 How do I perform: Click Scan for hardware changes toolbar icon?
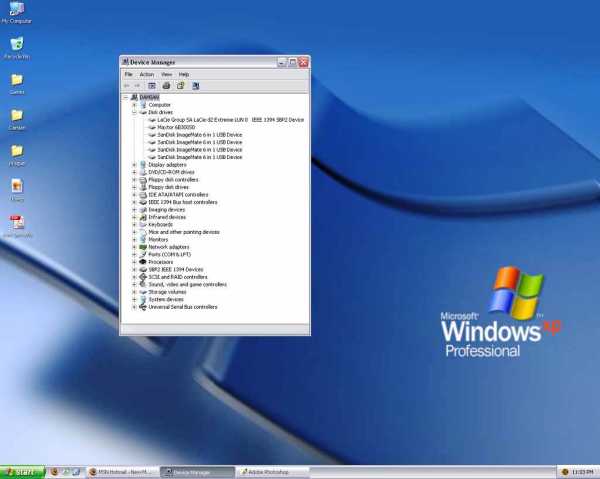[x=196, y=86]
